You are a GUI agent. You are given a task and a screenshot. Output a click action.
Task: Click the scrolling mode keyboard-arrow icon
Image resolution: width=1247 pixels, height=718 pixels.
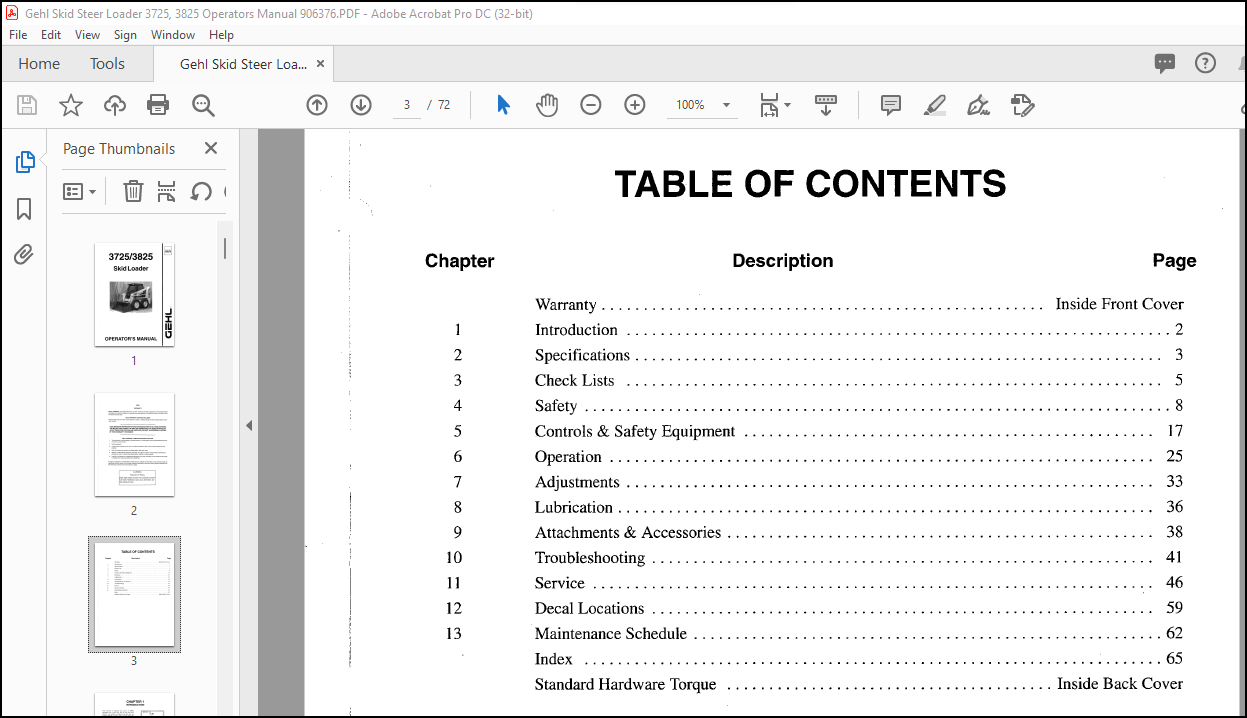[826, 105]
